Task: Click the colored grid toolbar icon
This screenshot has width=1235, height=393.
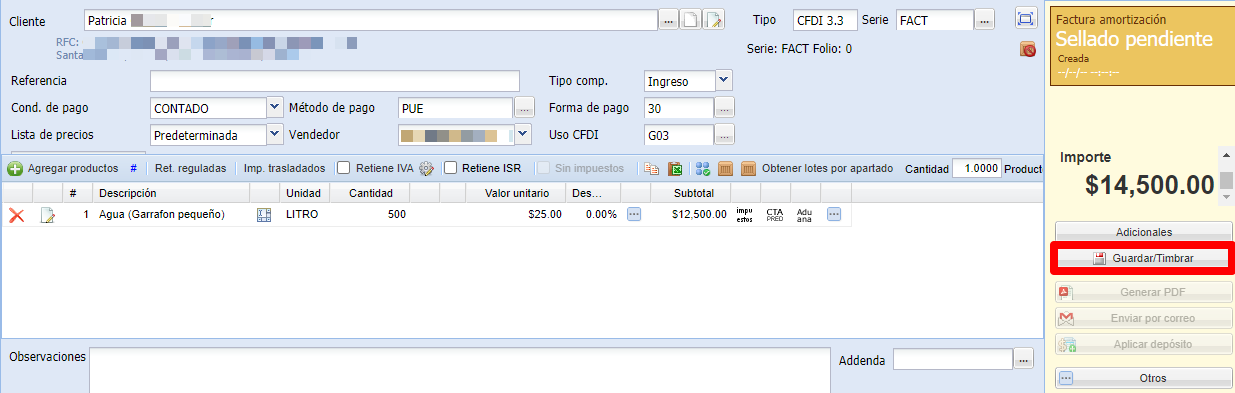Action: coord(702,169)
